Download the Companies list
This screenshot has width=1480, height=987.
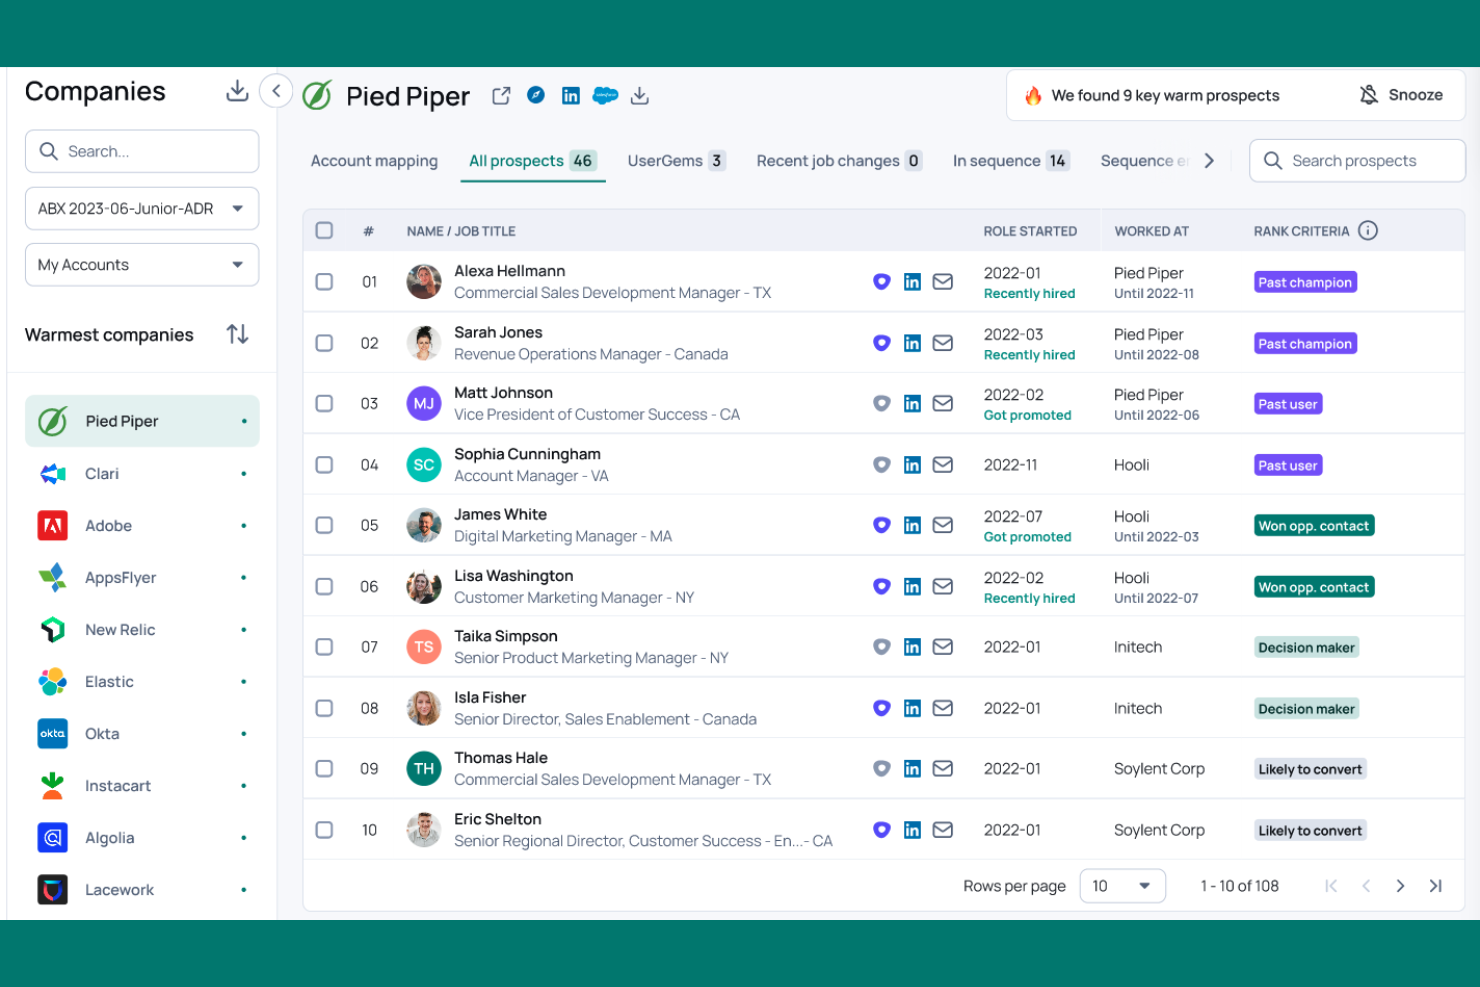click(237, 91)
